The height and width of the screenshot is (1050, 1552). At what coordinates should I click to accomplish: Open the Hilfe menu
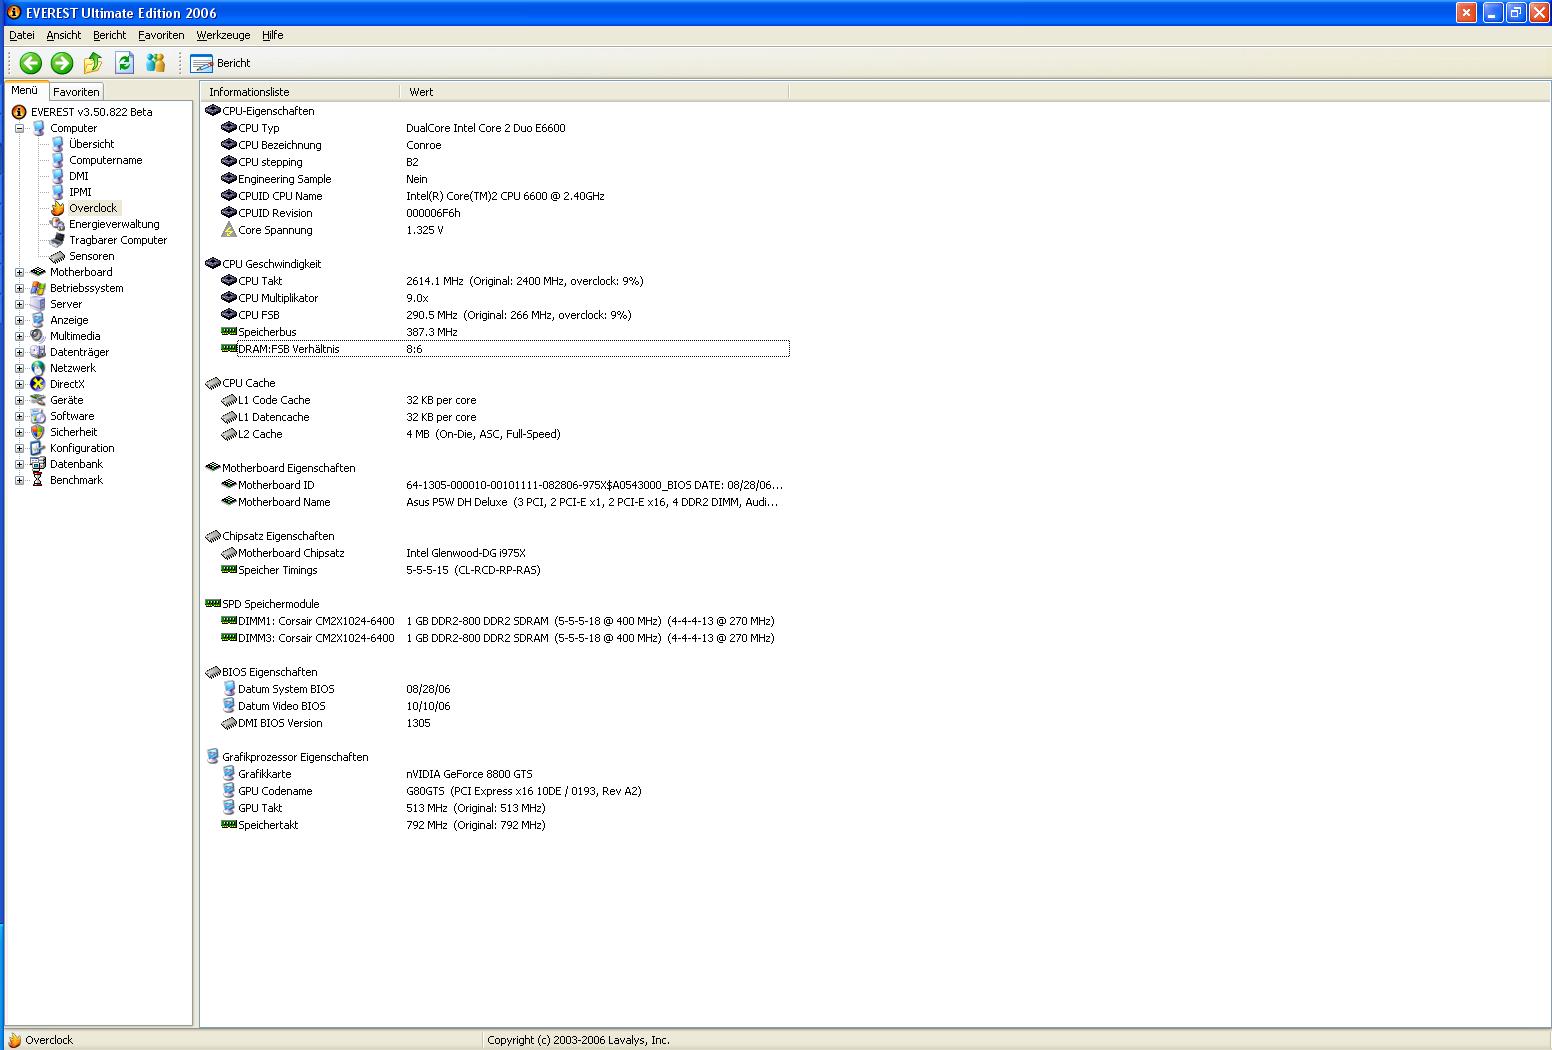click(x=273, y=35)
